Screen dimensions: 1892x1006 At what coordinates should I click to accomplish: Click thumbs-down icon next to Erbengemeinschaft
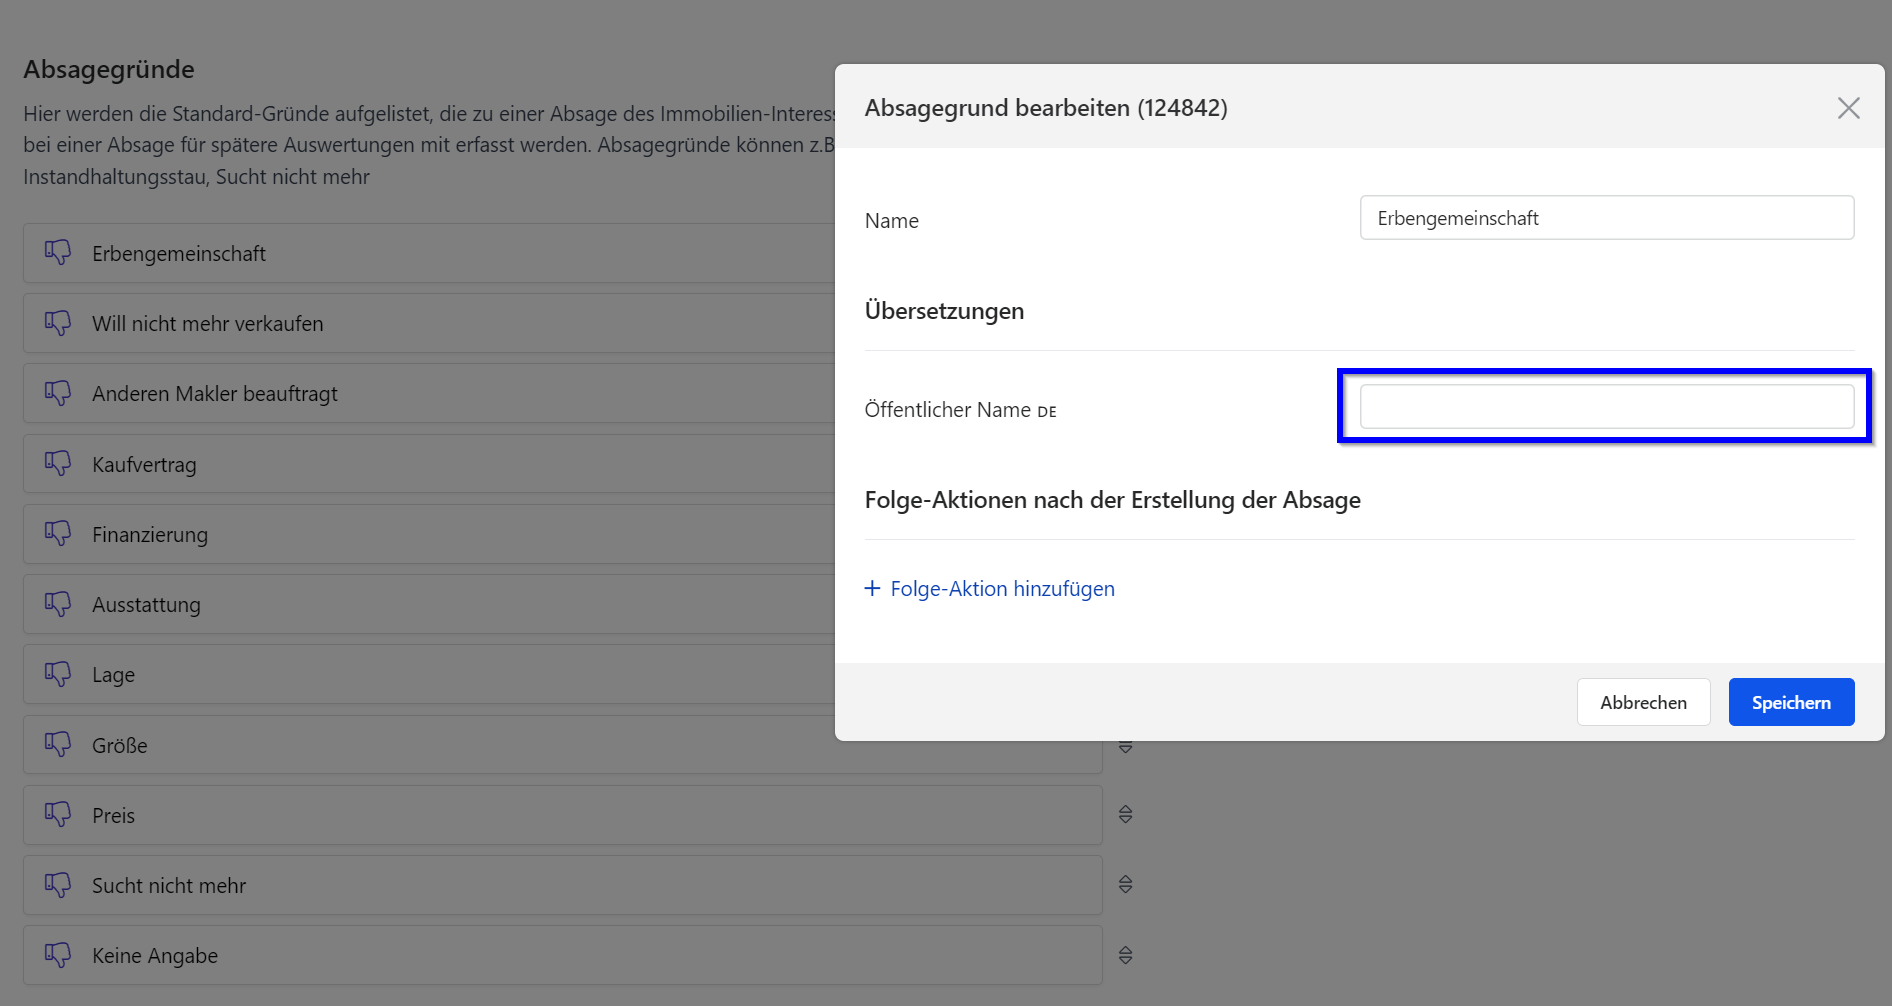point(58,253)
